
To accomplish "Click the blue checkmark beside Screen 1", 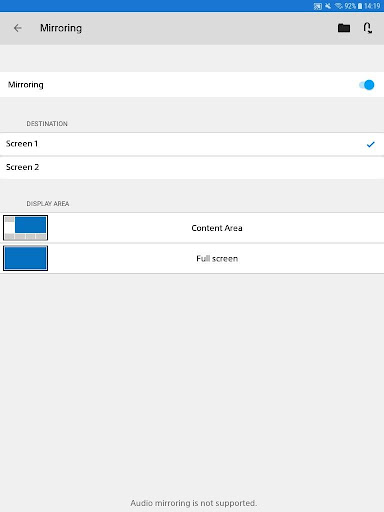I will (x=371, y=144).
